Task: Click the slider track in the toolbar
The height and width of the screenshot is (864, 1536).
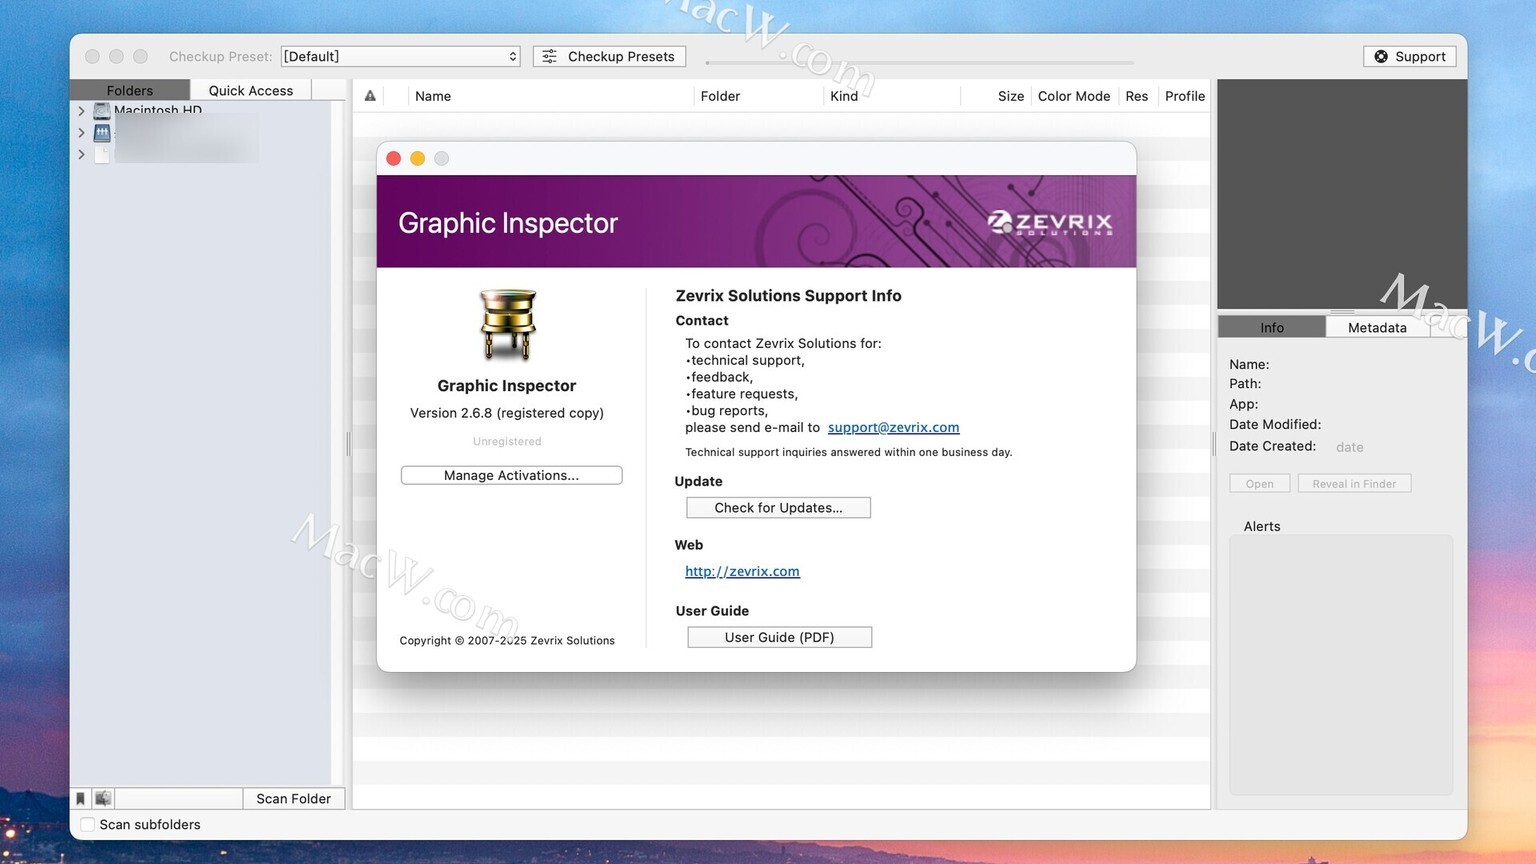Action: (919, 62)
